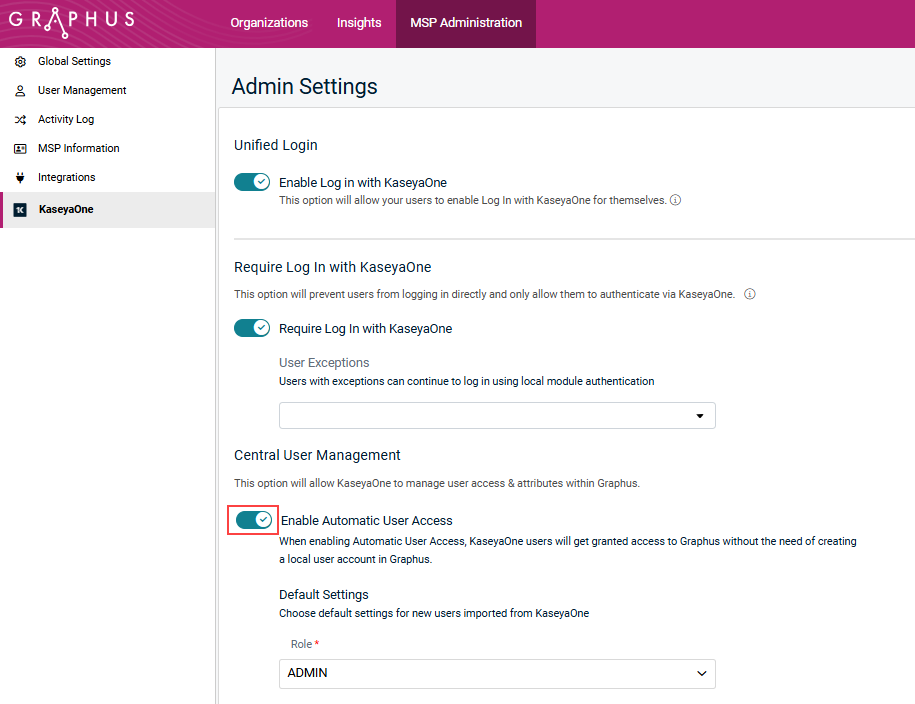This screenshot has height=704, width=915.
Task: Click the Role field label
Action: 302,644
